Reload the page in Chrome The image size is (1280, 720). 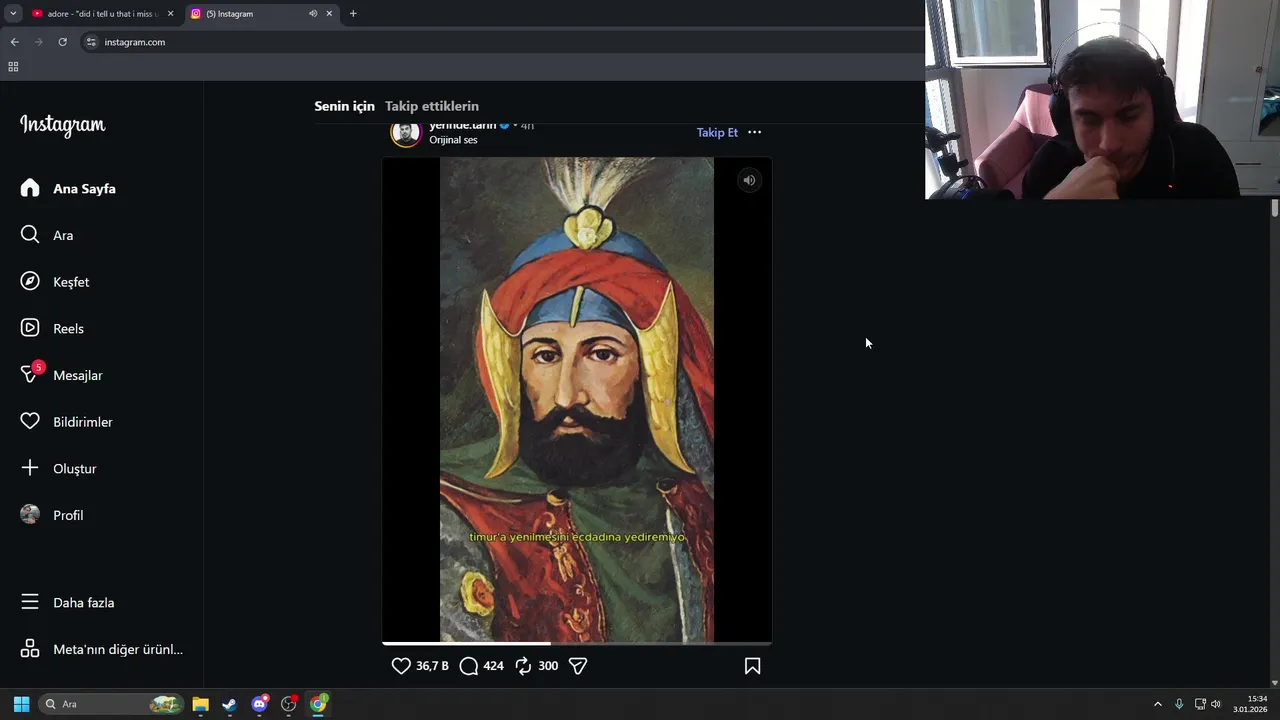(62, 42)
